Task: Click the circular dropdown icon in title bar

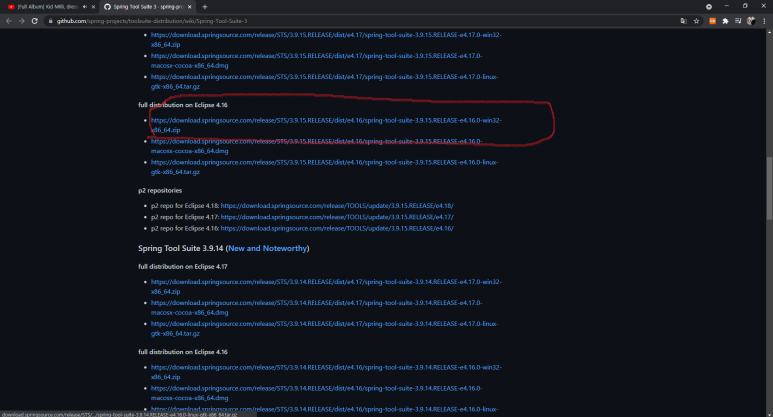Action: [x=709, y=7]
